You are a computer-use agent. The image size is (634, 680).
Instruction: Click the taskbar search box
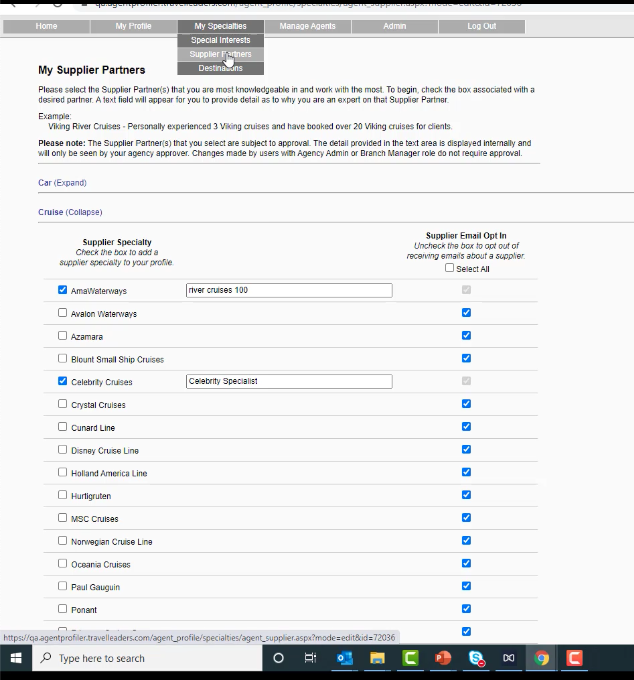147,658
